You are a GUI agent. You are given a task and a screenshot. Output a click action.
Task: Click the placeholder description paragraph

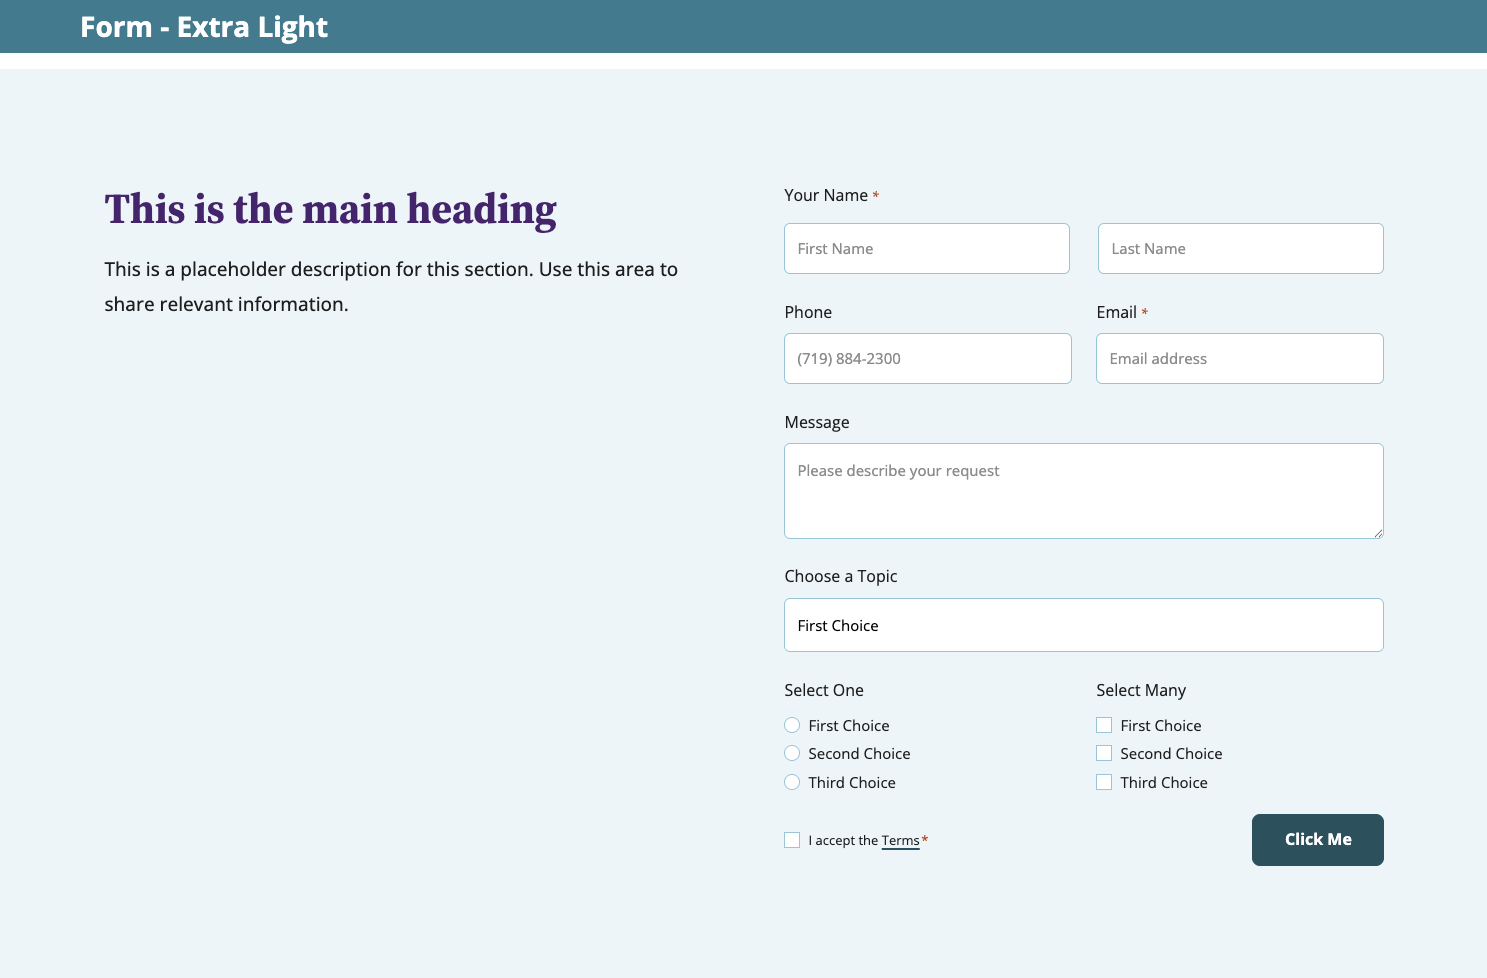pos(391,286)
